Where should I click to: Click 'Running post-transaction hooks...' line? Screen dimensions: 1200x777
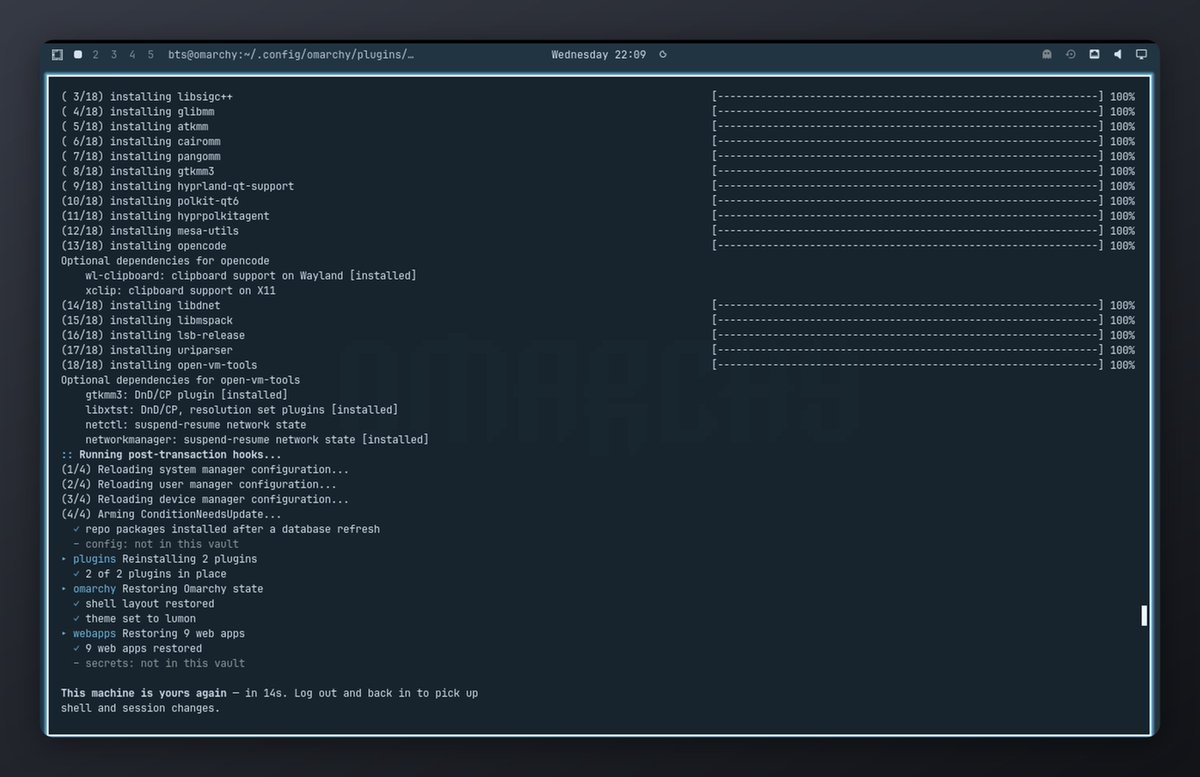tap(171, 455)
